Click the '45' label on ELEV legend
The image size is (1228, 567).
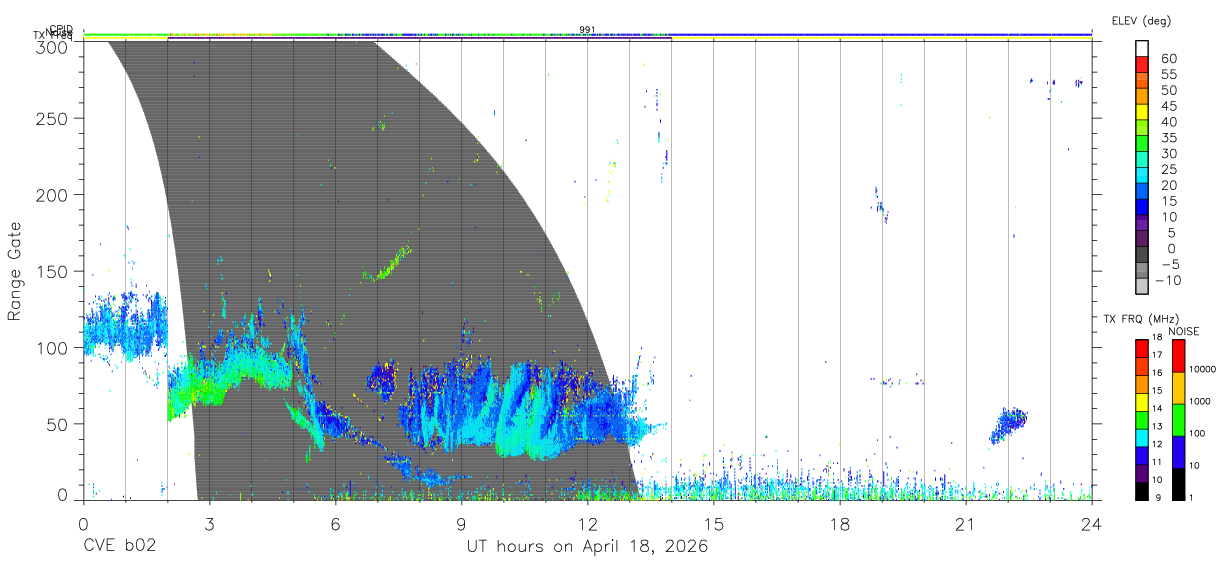coord(1167,105)
